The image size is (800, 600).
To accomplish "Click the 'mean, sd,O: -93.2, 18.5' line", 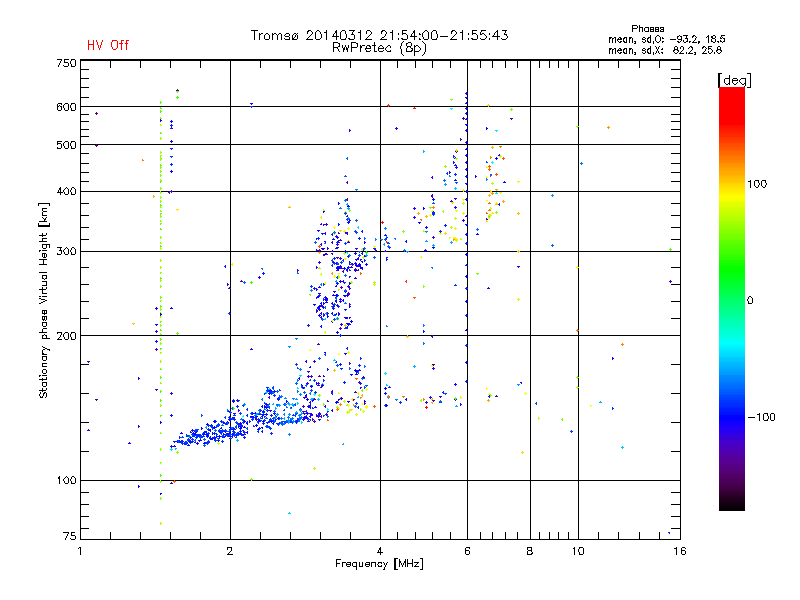I will coord(666,39).
